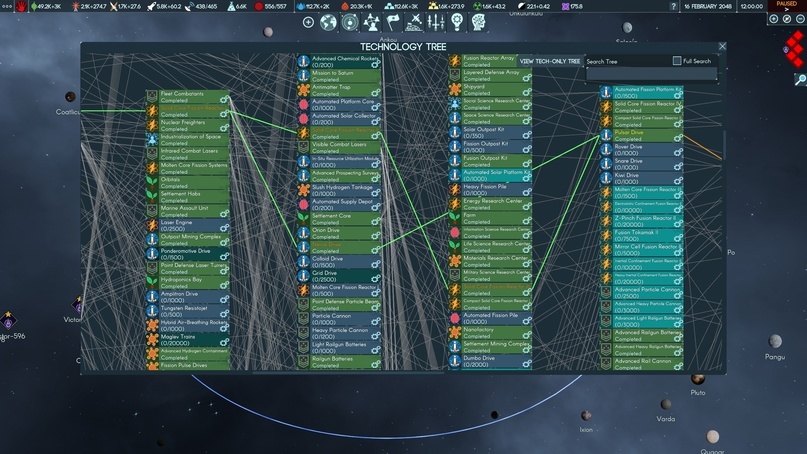Select Industrialization of Space node
Screen dimensions: 807x454
(x=188, y=139)
